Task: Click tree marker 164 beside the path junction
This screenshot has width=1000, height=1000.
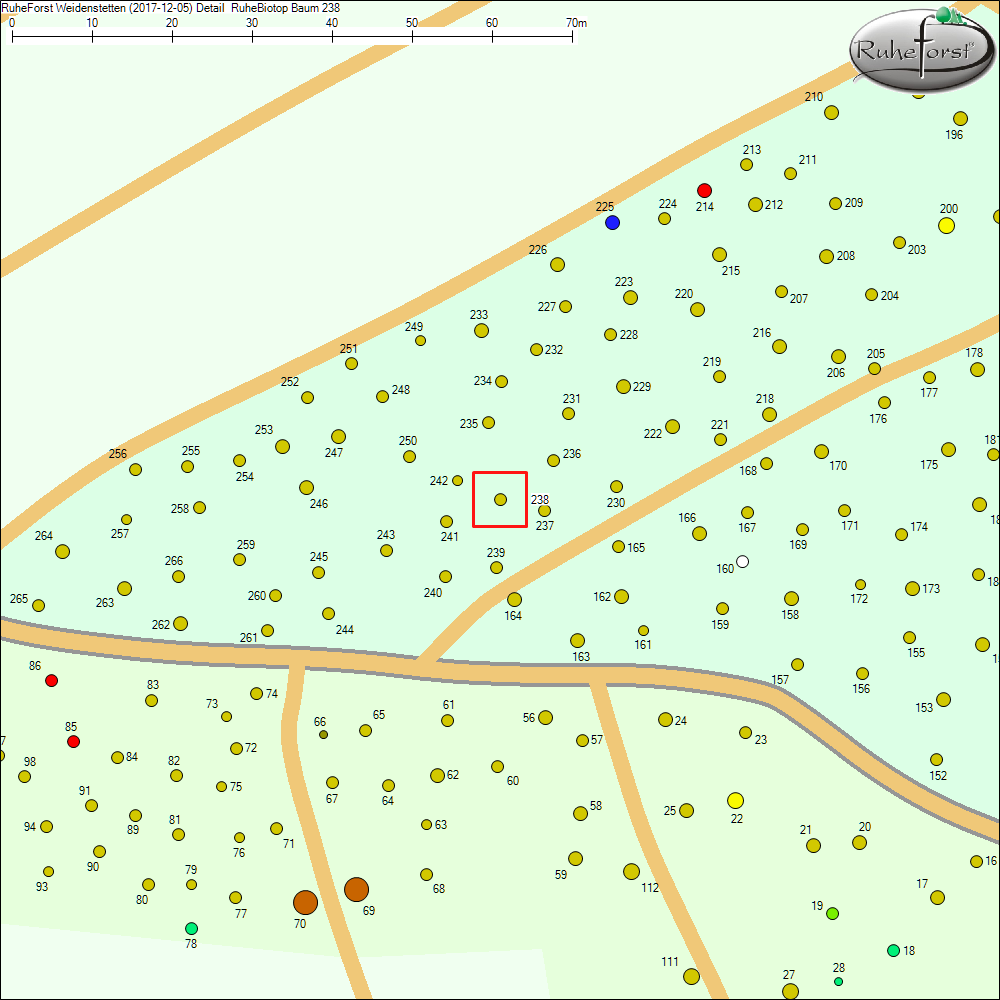Action: point(514,599)
